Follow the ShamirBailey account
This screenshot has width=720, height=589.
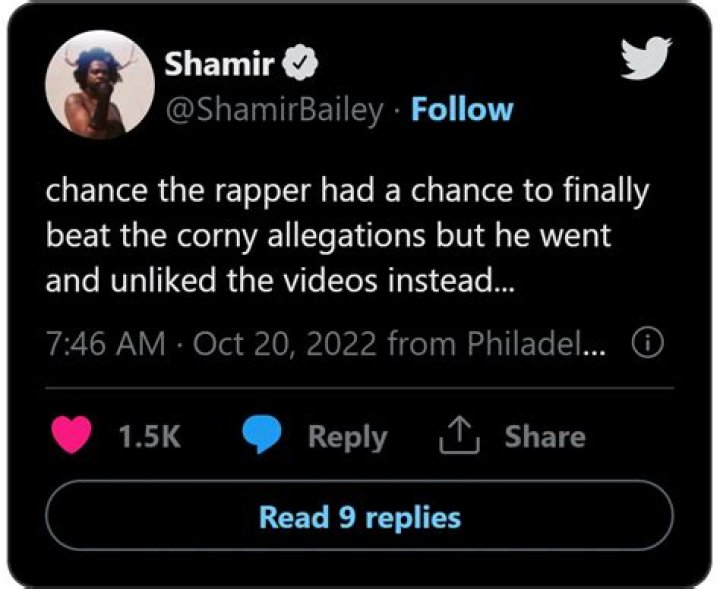[x=462, y=109]
